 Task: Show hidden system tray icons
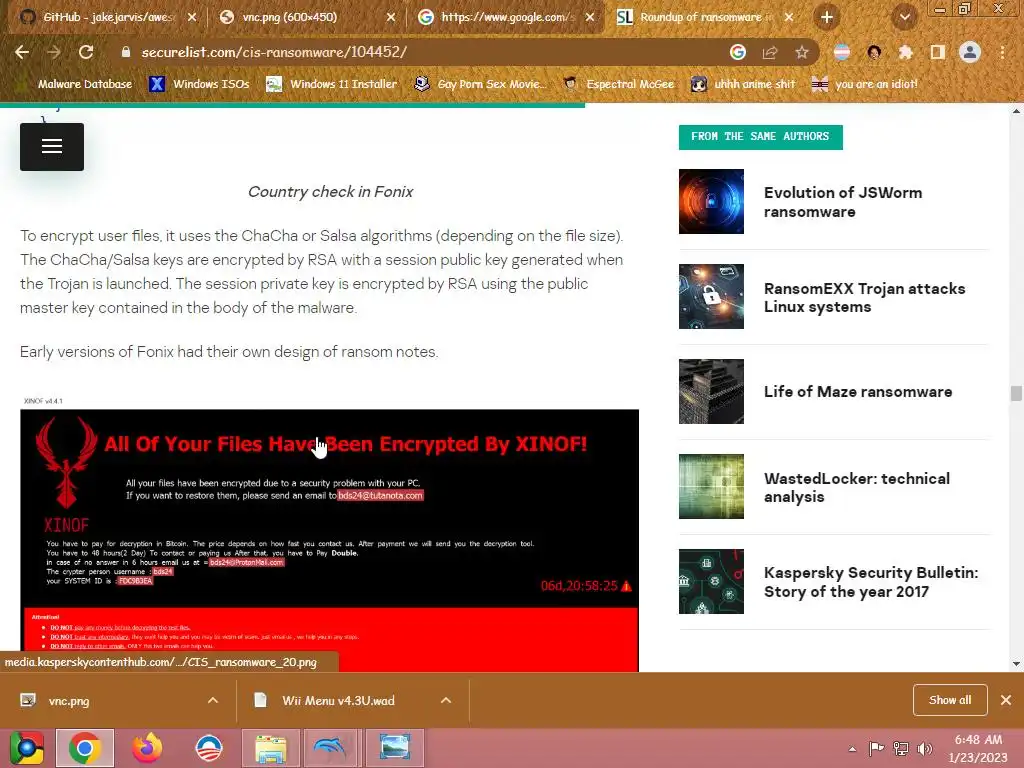pos(852,749)
